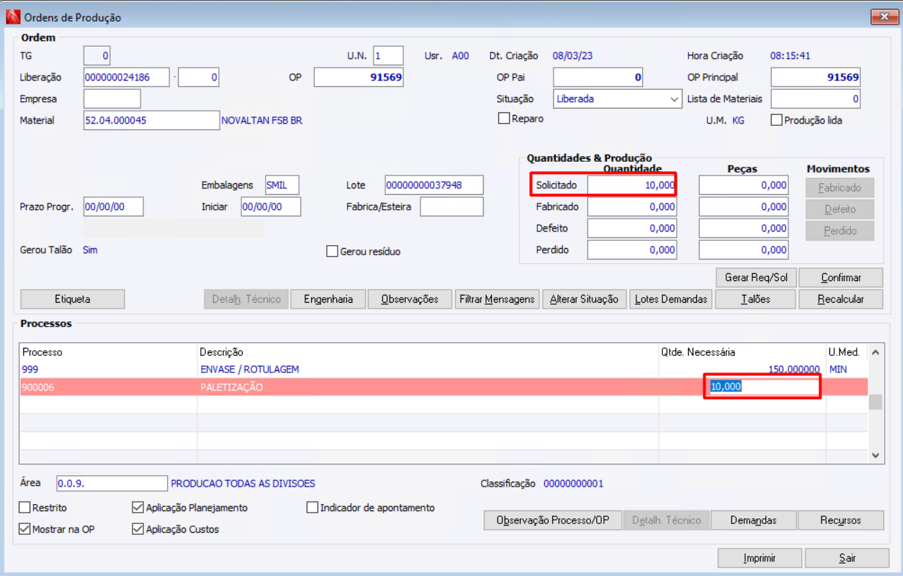Viewport: 903px width, 576px height.
Task: Click the Material code field
Action: (151, 120)
